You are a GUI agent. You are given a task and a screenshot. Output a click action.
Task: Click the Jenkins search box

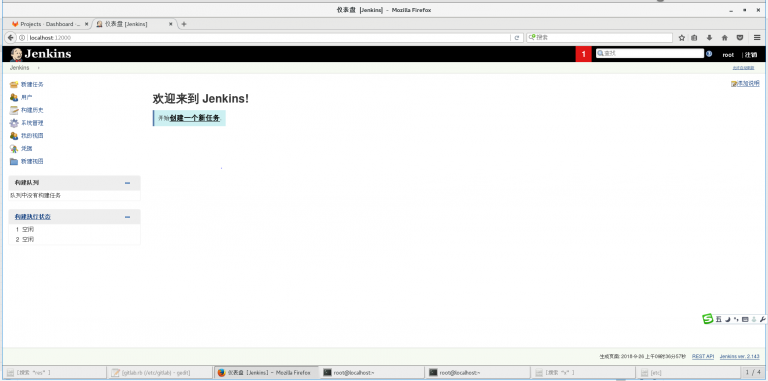click(x=649, y=54)
